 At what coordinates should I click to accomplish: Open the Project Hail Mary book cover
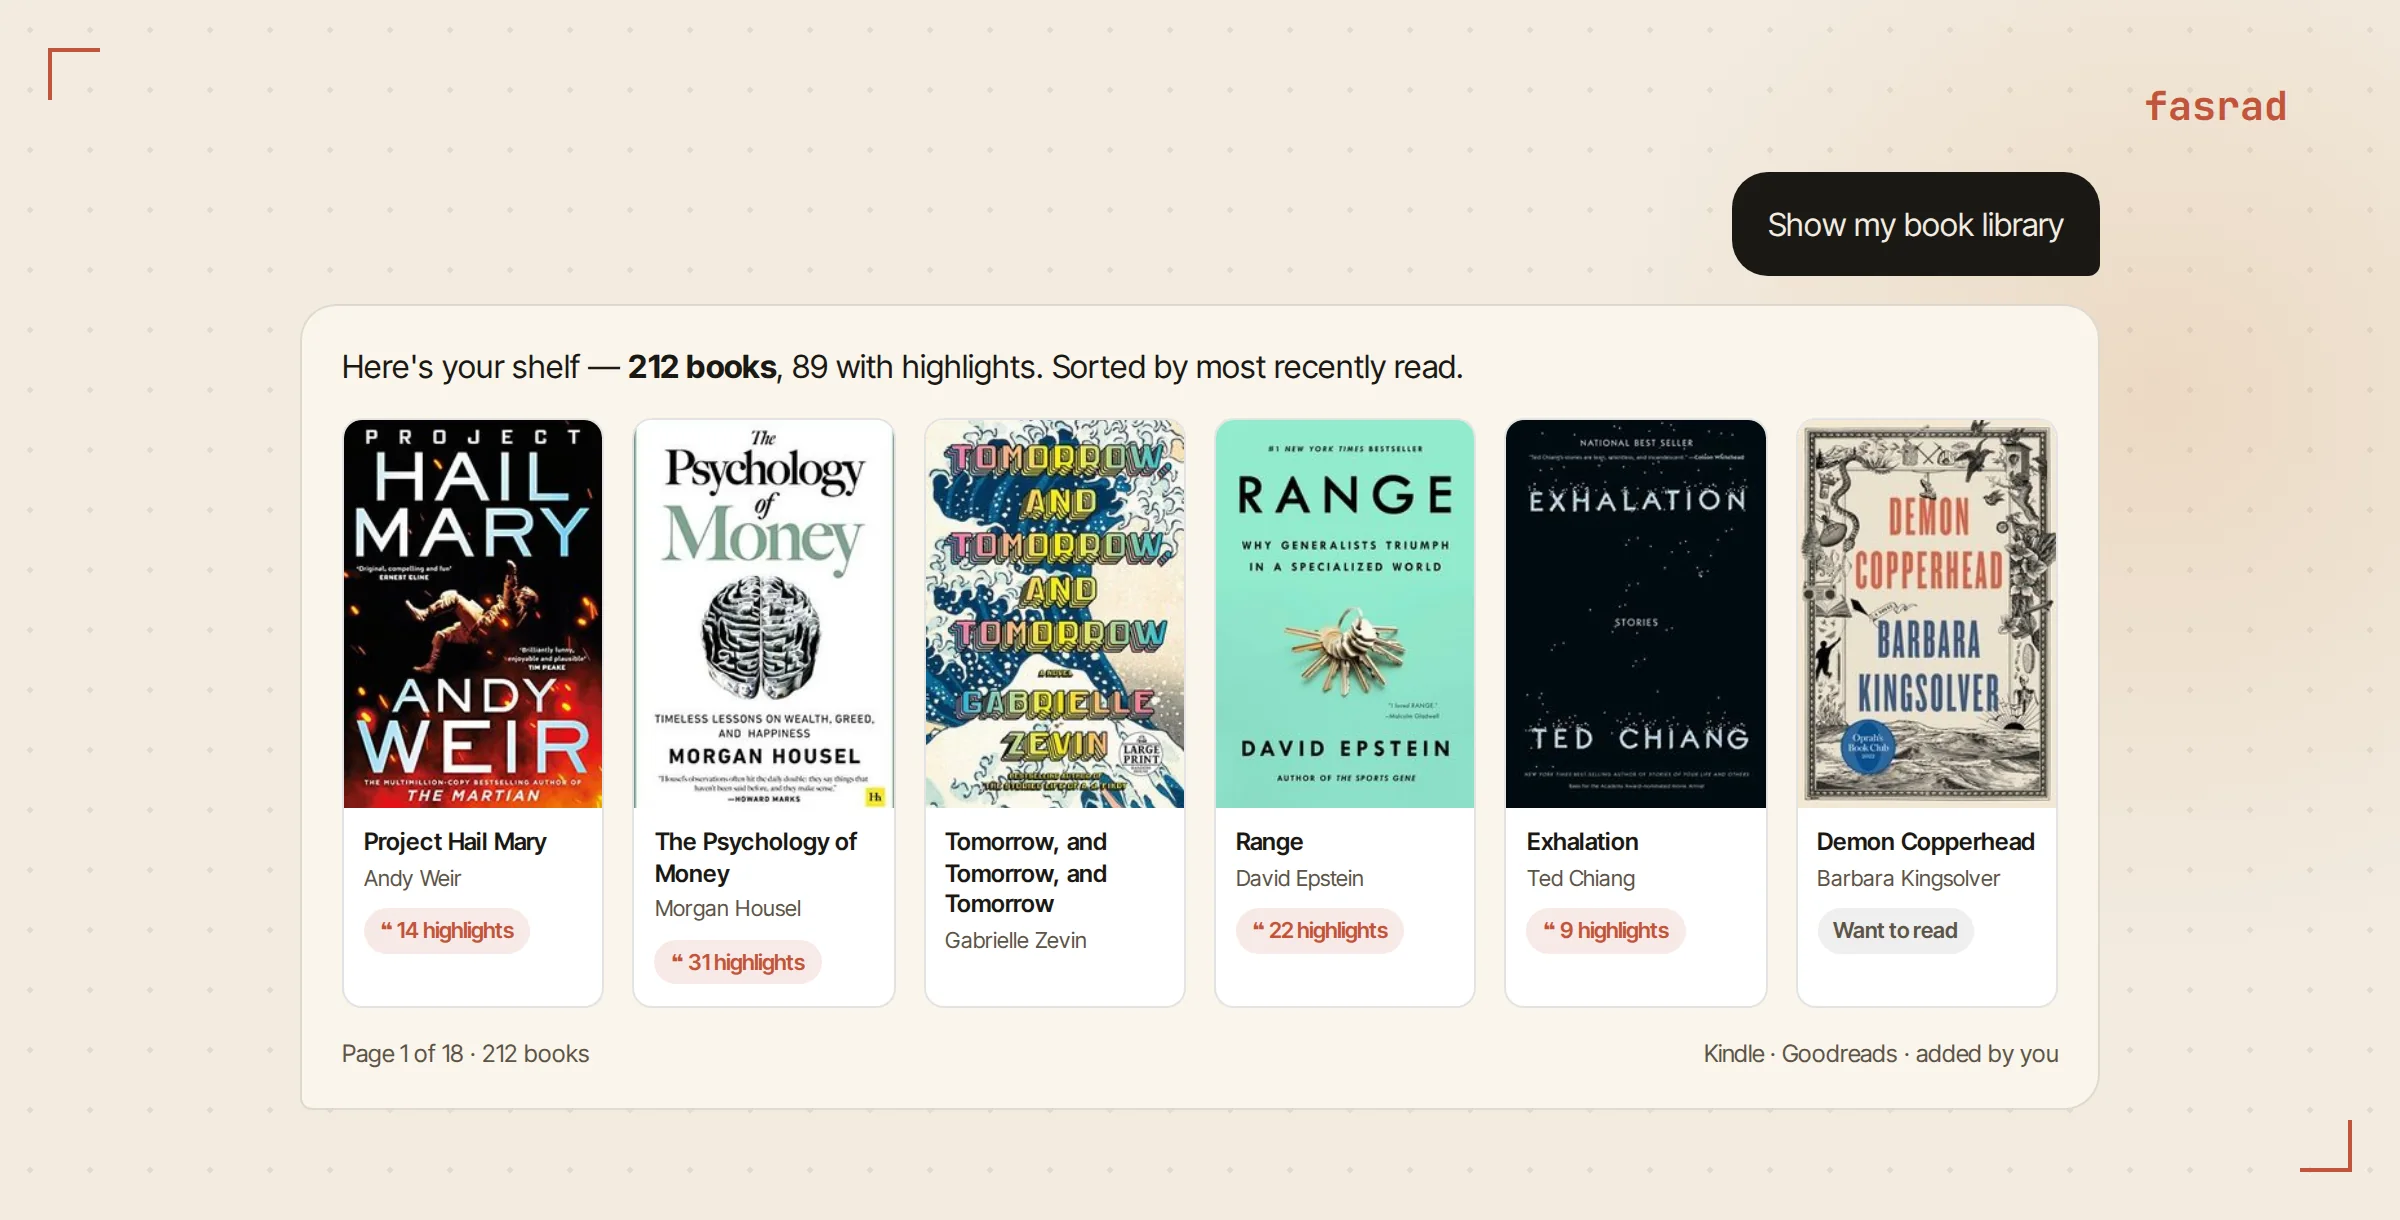(473, 614)
